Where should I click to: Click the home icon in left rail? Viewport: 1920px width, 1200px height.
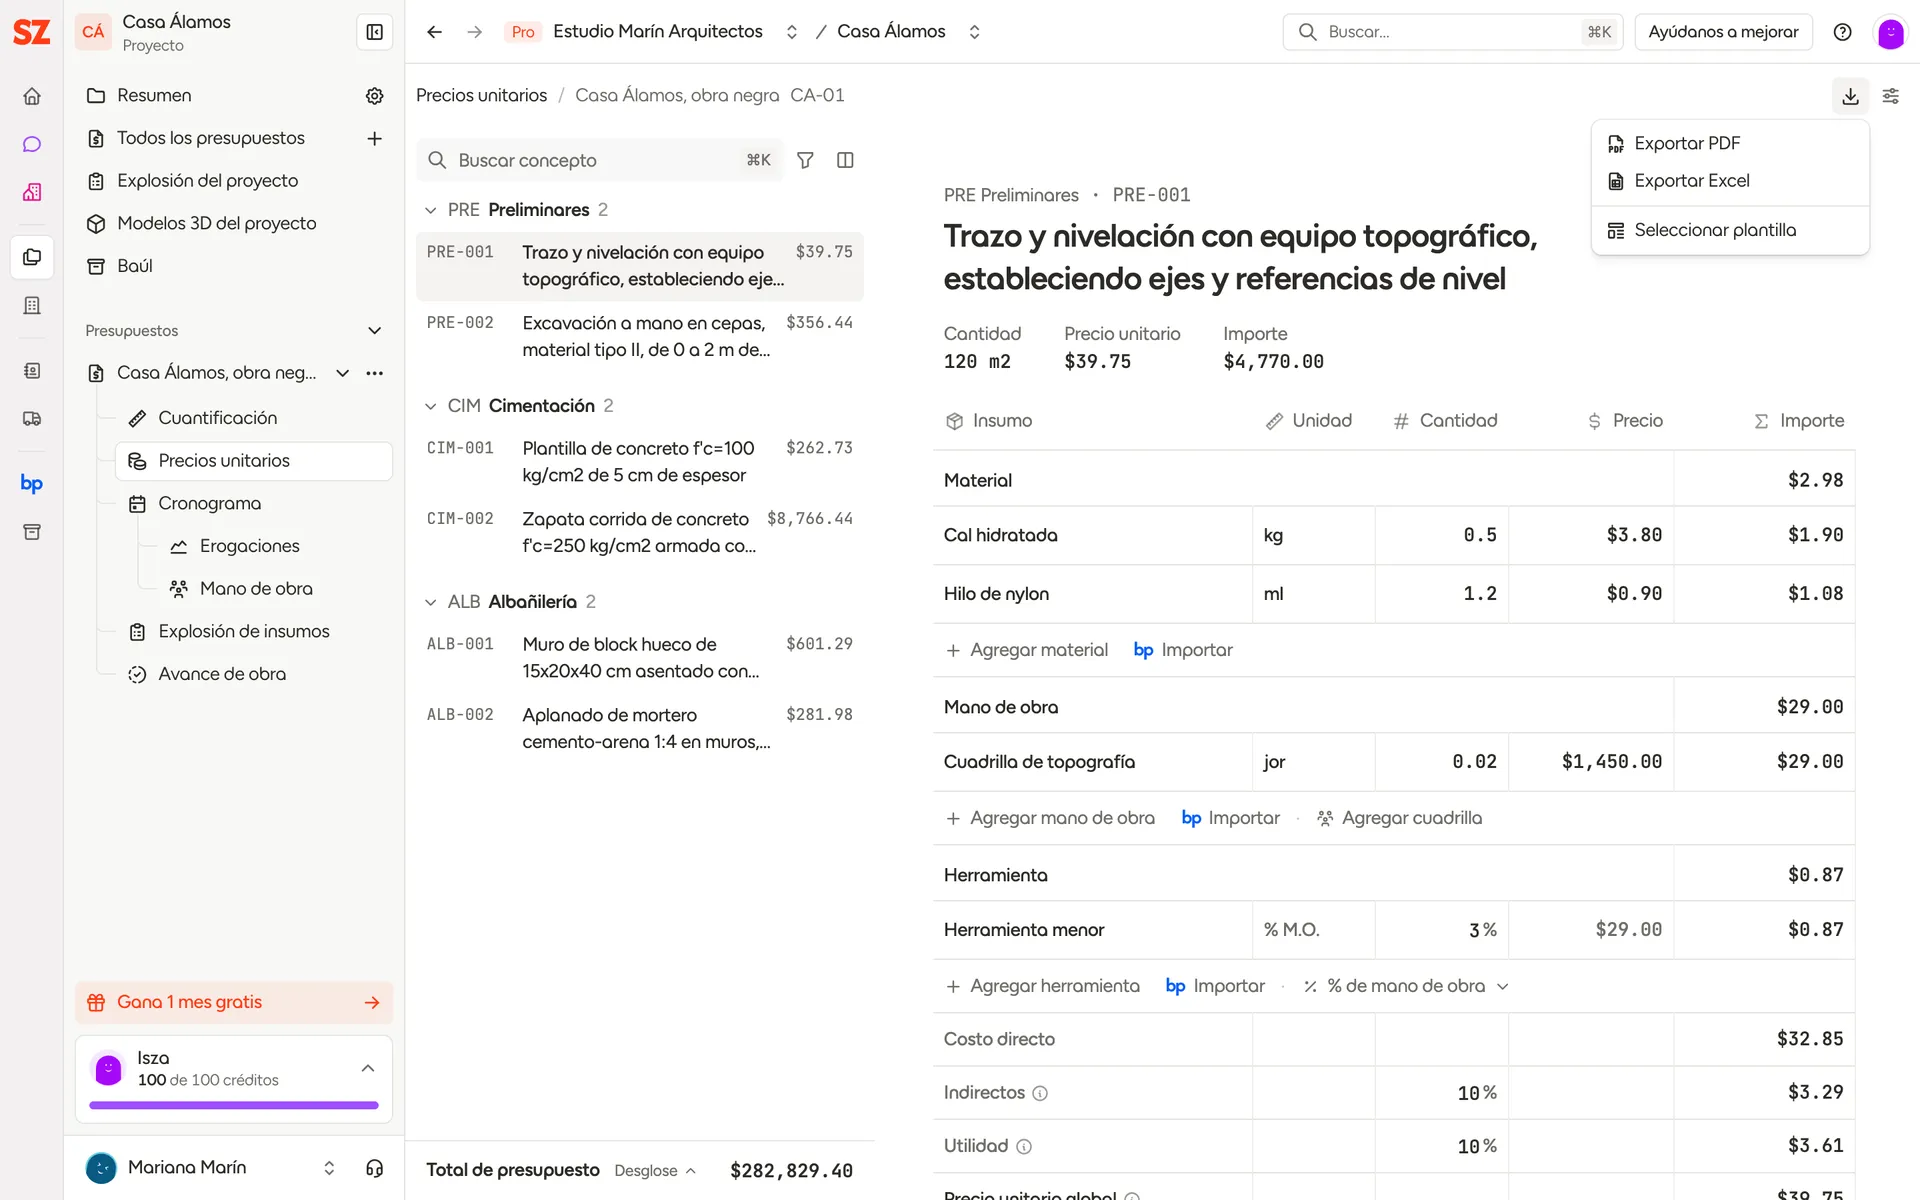[32, 96]
